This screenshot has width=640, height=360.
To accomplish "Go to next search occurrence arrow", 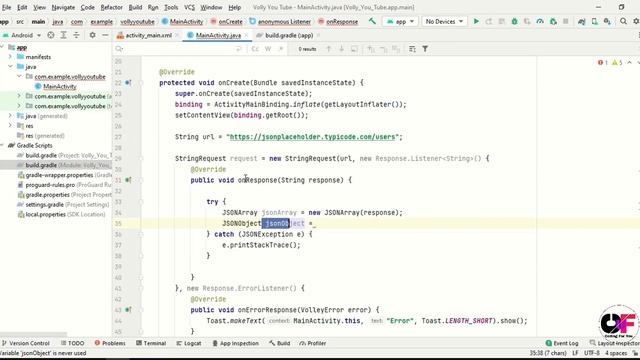I will [342, 49].
